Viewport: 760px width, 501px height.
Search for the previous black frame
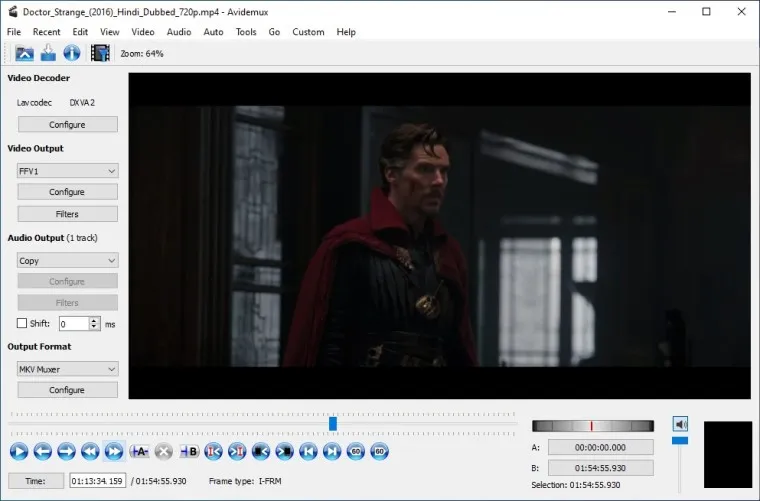[261, 452]
